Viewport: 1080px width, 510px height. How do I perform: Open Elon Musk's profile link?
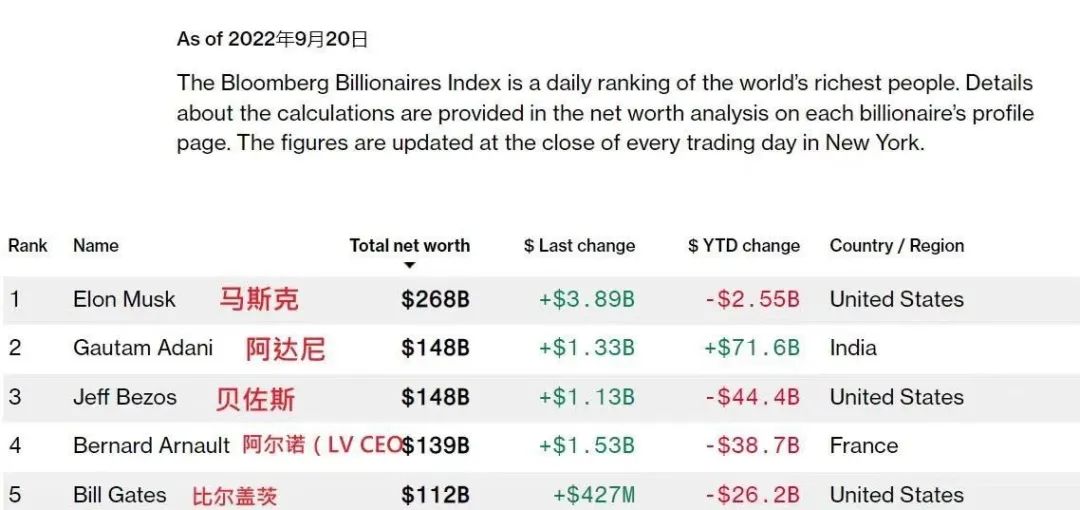point(125,299)
